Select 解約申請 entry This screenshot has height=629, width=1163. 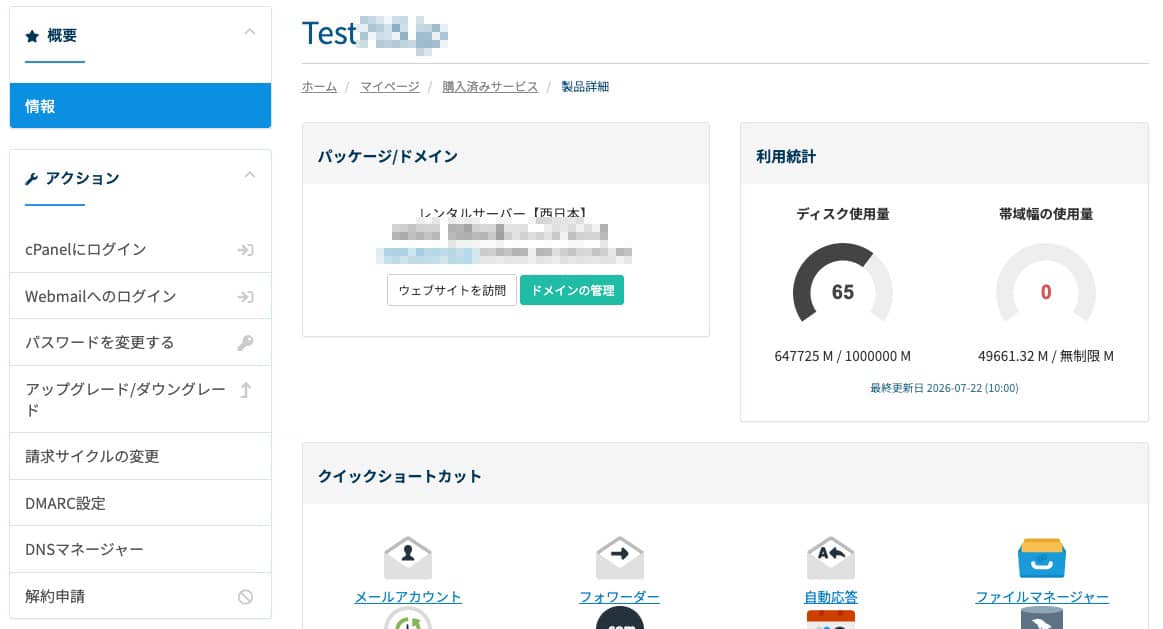click(x=140, y=596)
